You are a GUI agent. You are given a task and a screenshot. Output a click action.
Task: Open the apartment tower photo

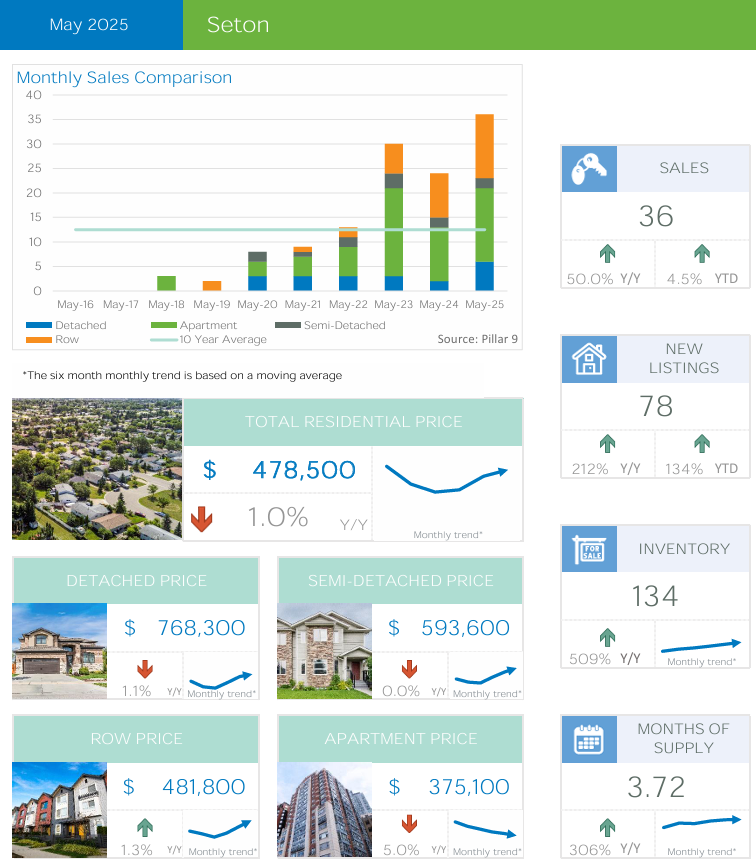click(x=324, y=810)
